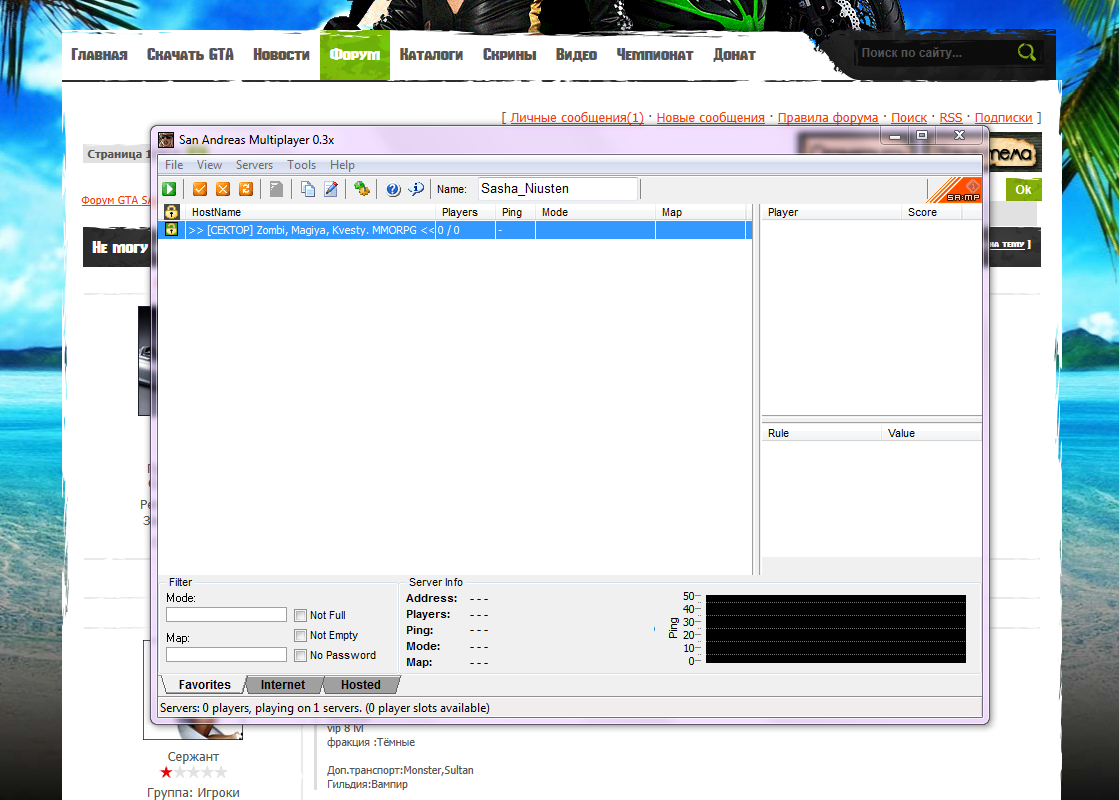Screen dimensions: 1119x800
Task: Open the View menu
Action: point(209,165)
